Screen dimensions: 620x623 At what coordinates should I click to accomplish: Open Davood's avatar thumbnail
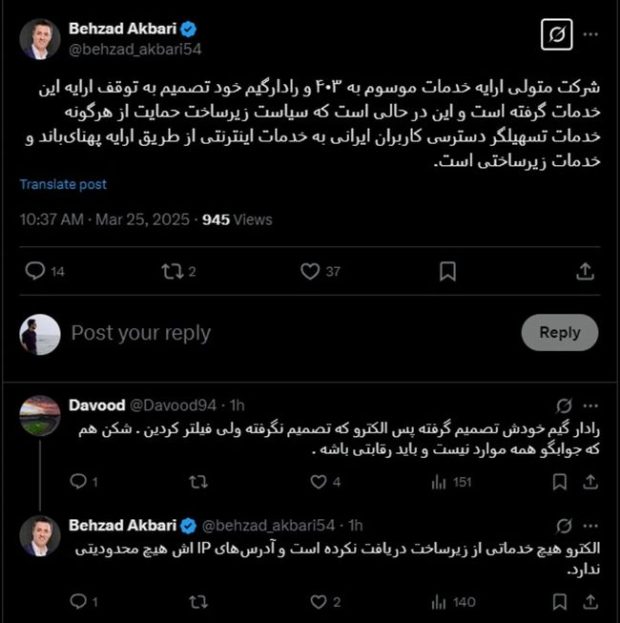(38, 413)
